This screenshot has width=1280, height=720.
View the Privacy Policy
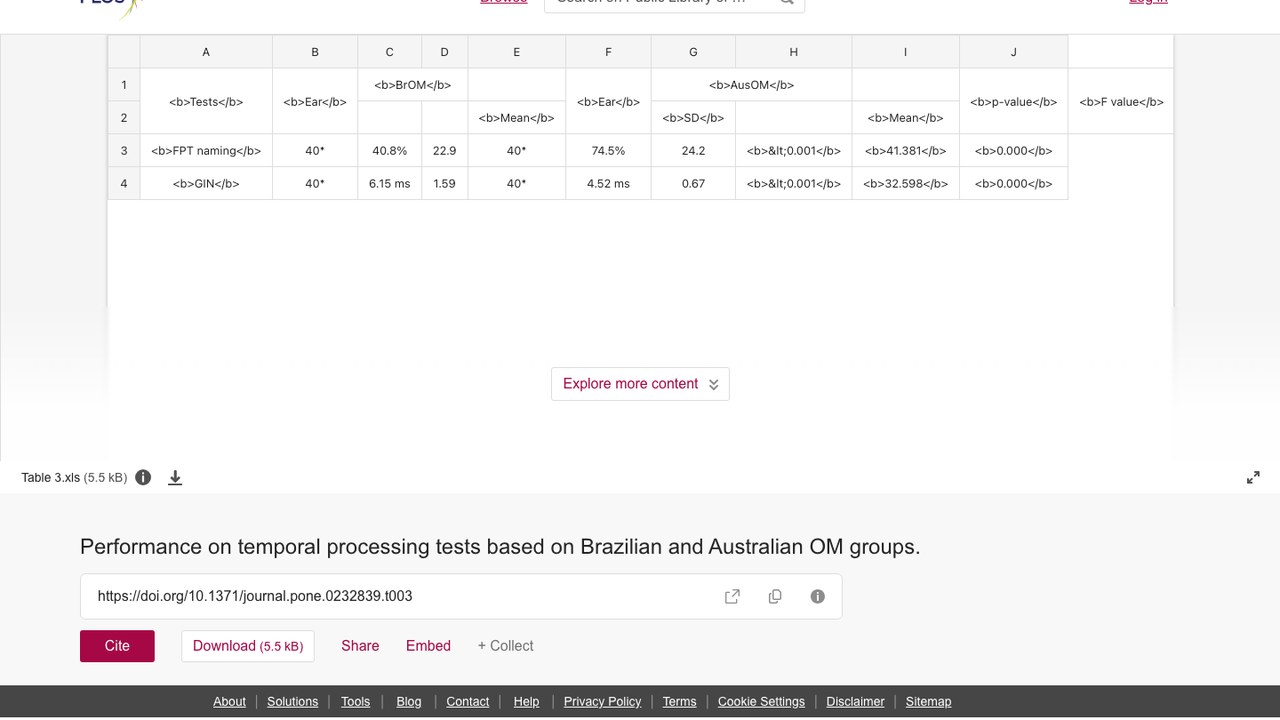coord(602,702)
